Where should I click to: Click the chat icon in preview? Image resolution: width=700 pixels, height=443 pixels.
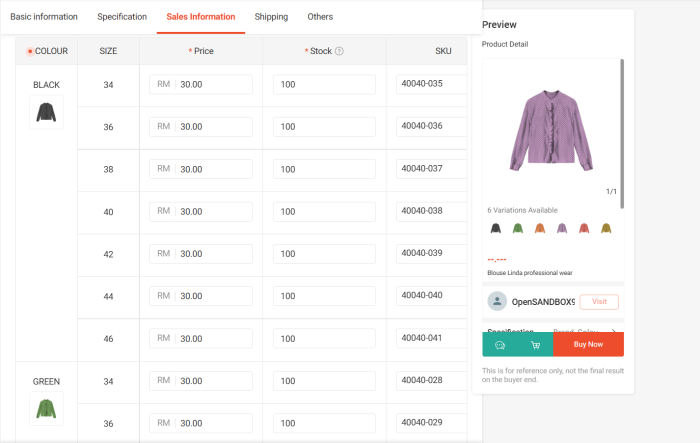[x=499, y=345]
